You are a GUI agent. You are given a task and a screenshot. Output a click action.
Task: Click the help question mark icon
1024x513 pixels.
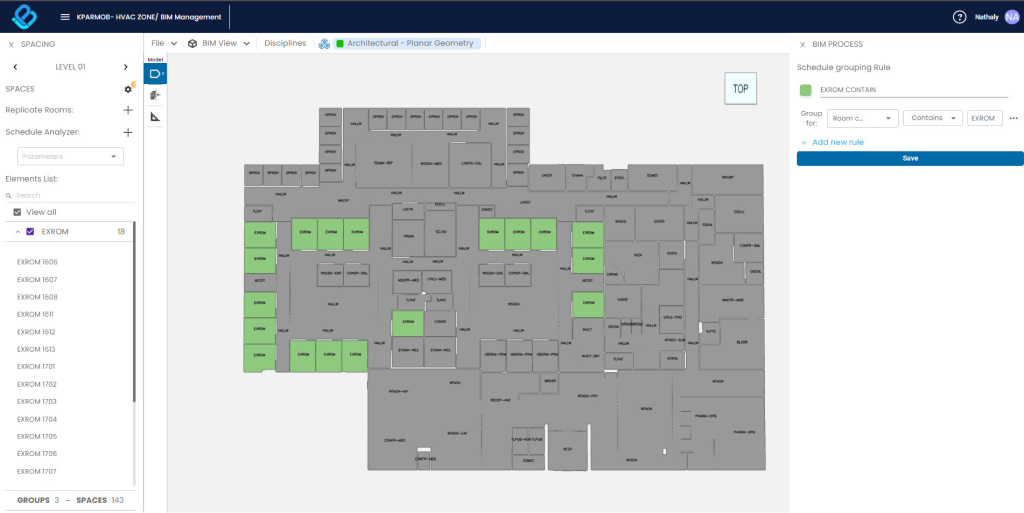[959, 17]
